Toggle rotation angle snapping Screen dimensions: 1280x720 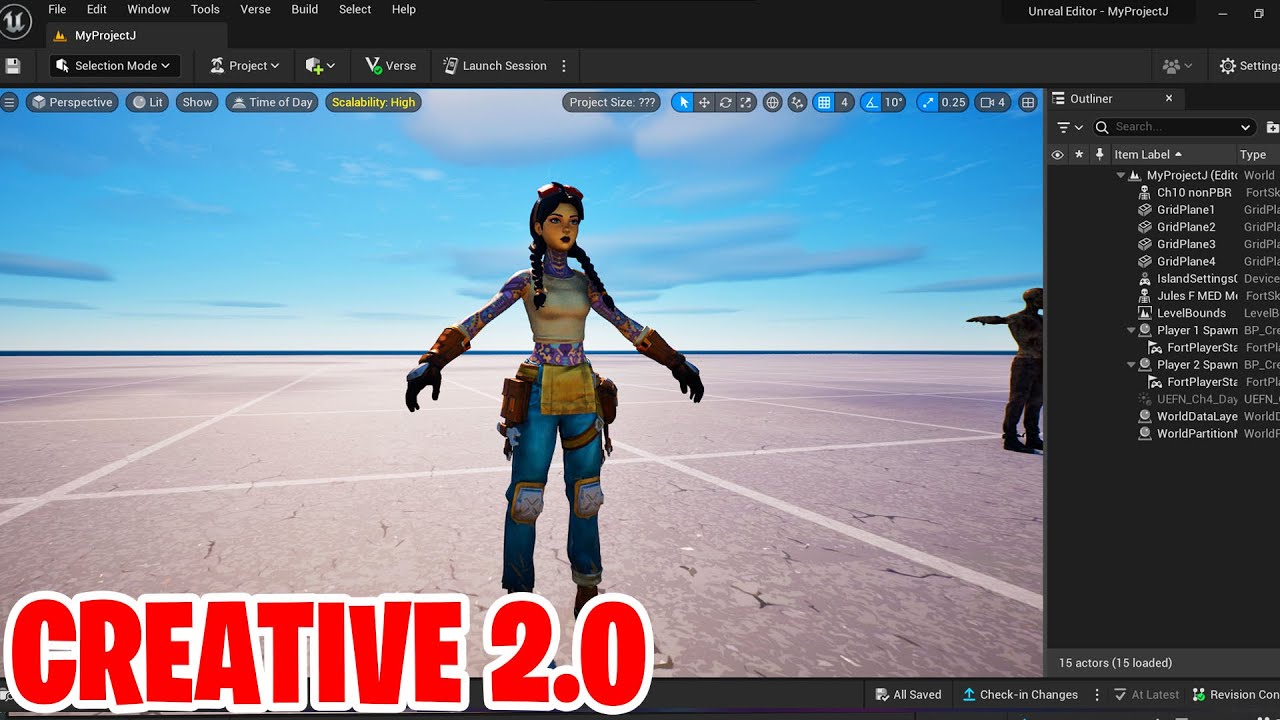tap(871, 102)
